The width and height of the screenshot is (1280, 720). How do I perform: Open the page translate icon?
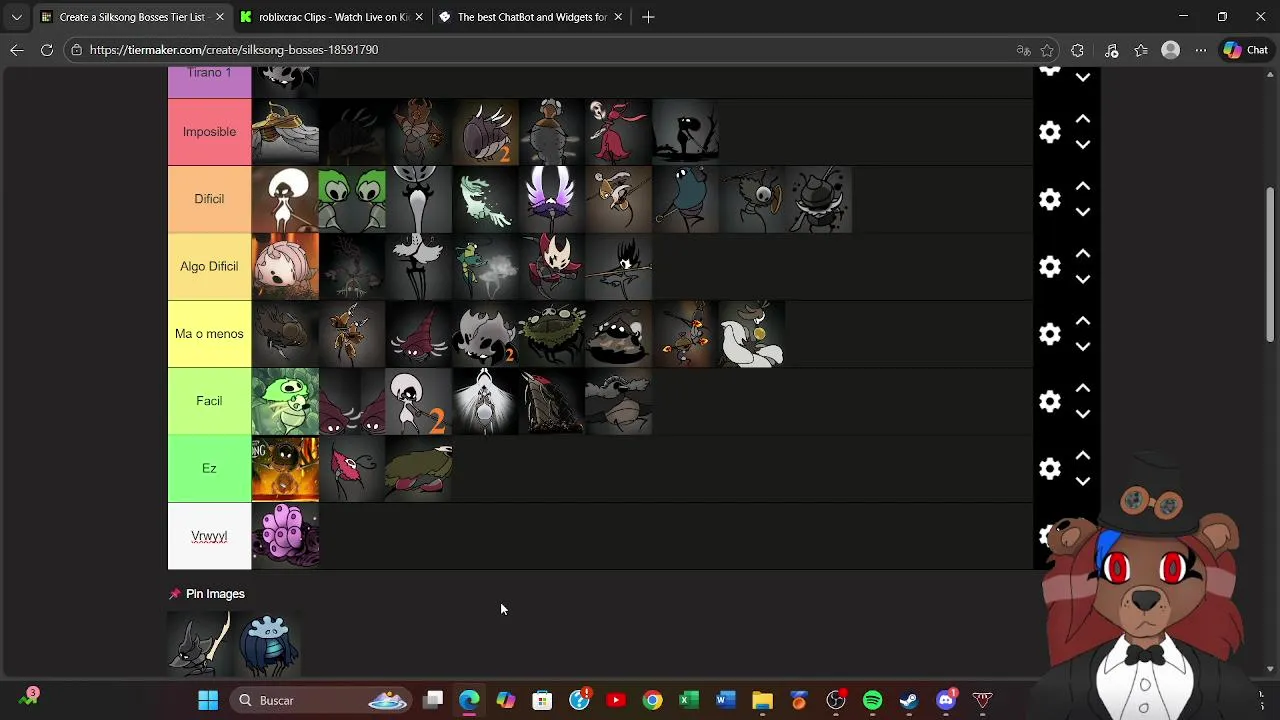[x=1023, y=50]
